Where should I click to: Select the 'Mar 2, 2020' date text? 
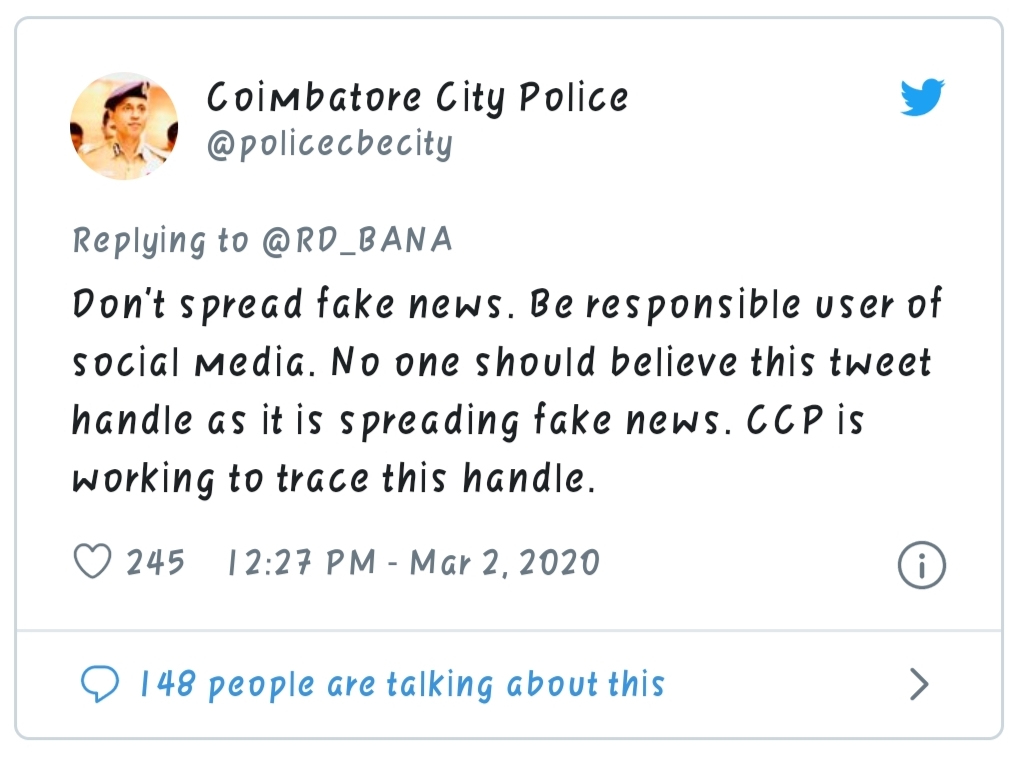click(505, 563)
